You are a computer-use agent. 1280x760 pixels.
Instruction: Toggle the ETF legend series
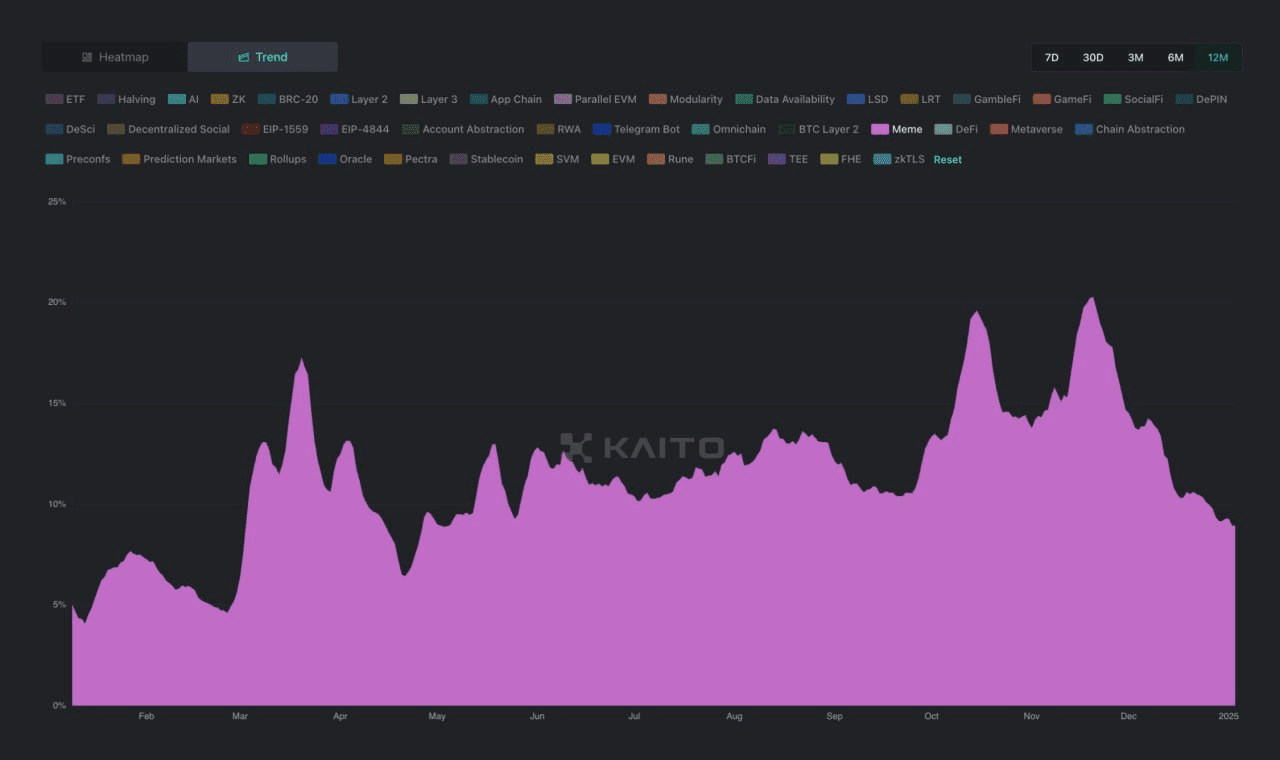click(66, 99)
